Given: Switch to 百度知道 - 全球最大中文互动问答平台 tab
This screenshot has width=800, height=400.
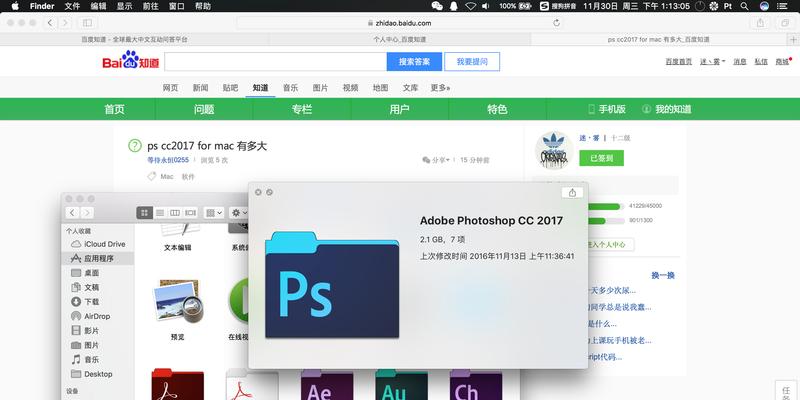Looking at the screenshot, I should [135, 39].
